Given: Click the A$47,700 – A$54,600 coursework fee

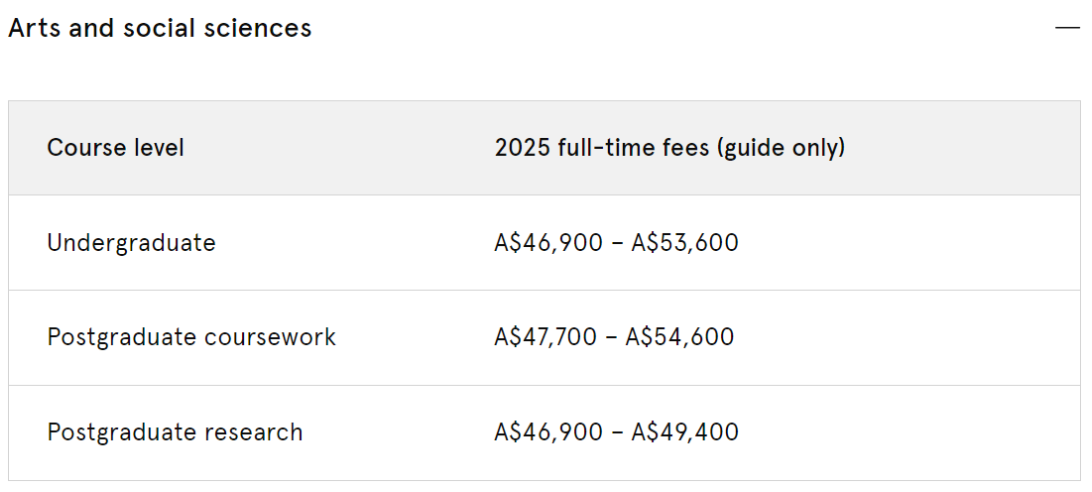Looking at the screenshot, I should coord(614,337).
